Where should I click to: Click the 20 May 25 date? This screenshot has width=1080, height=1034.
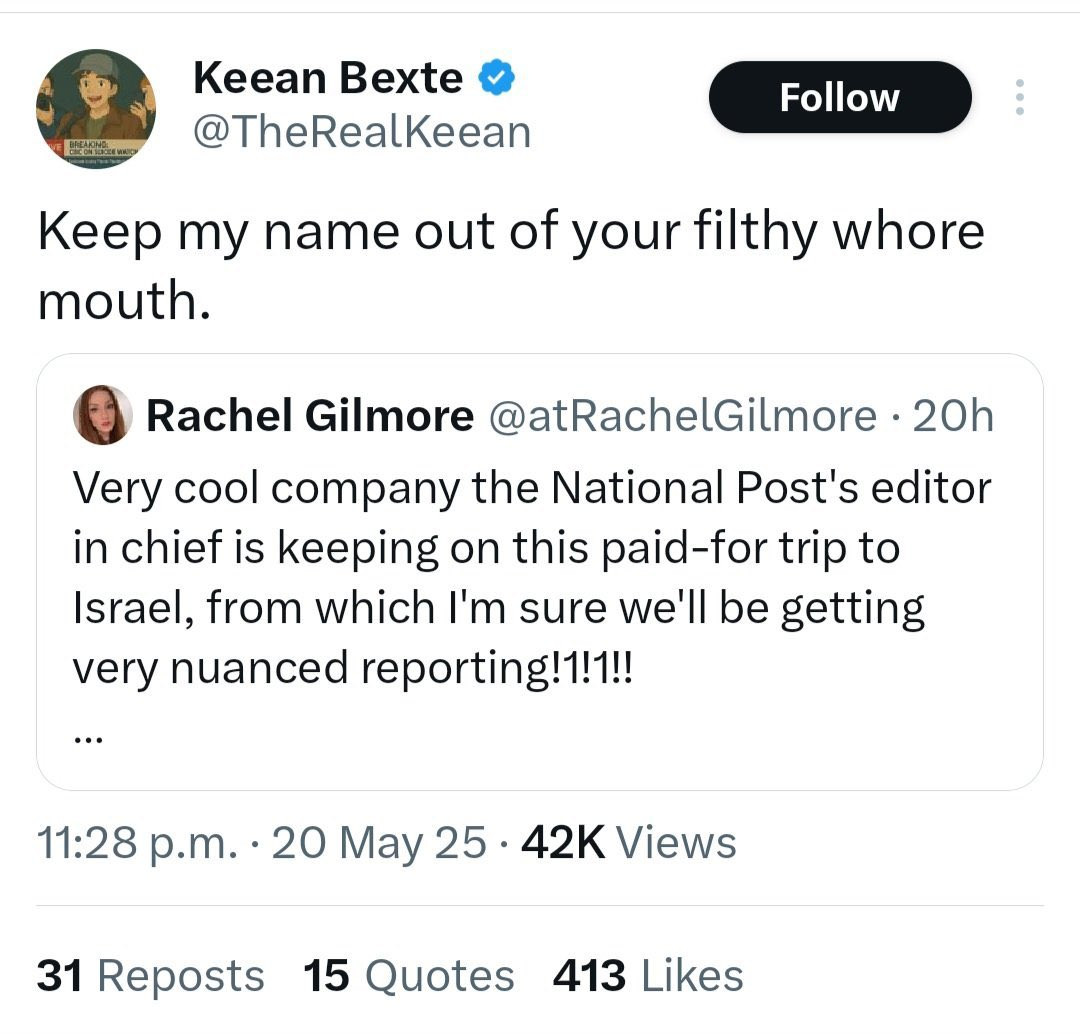point(378,842)
